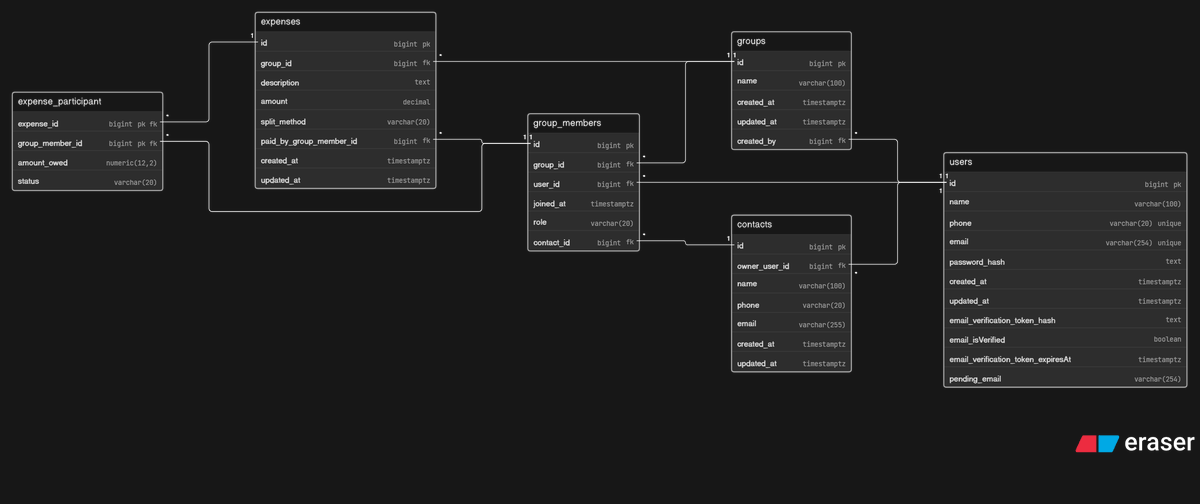
Task: Click created_at row in groups table
Action: (791, 102)
